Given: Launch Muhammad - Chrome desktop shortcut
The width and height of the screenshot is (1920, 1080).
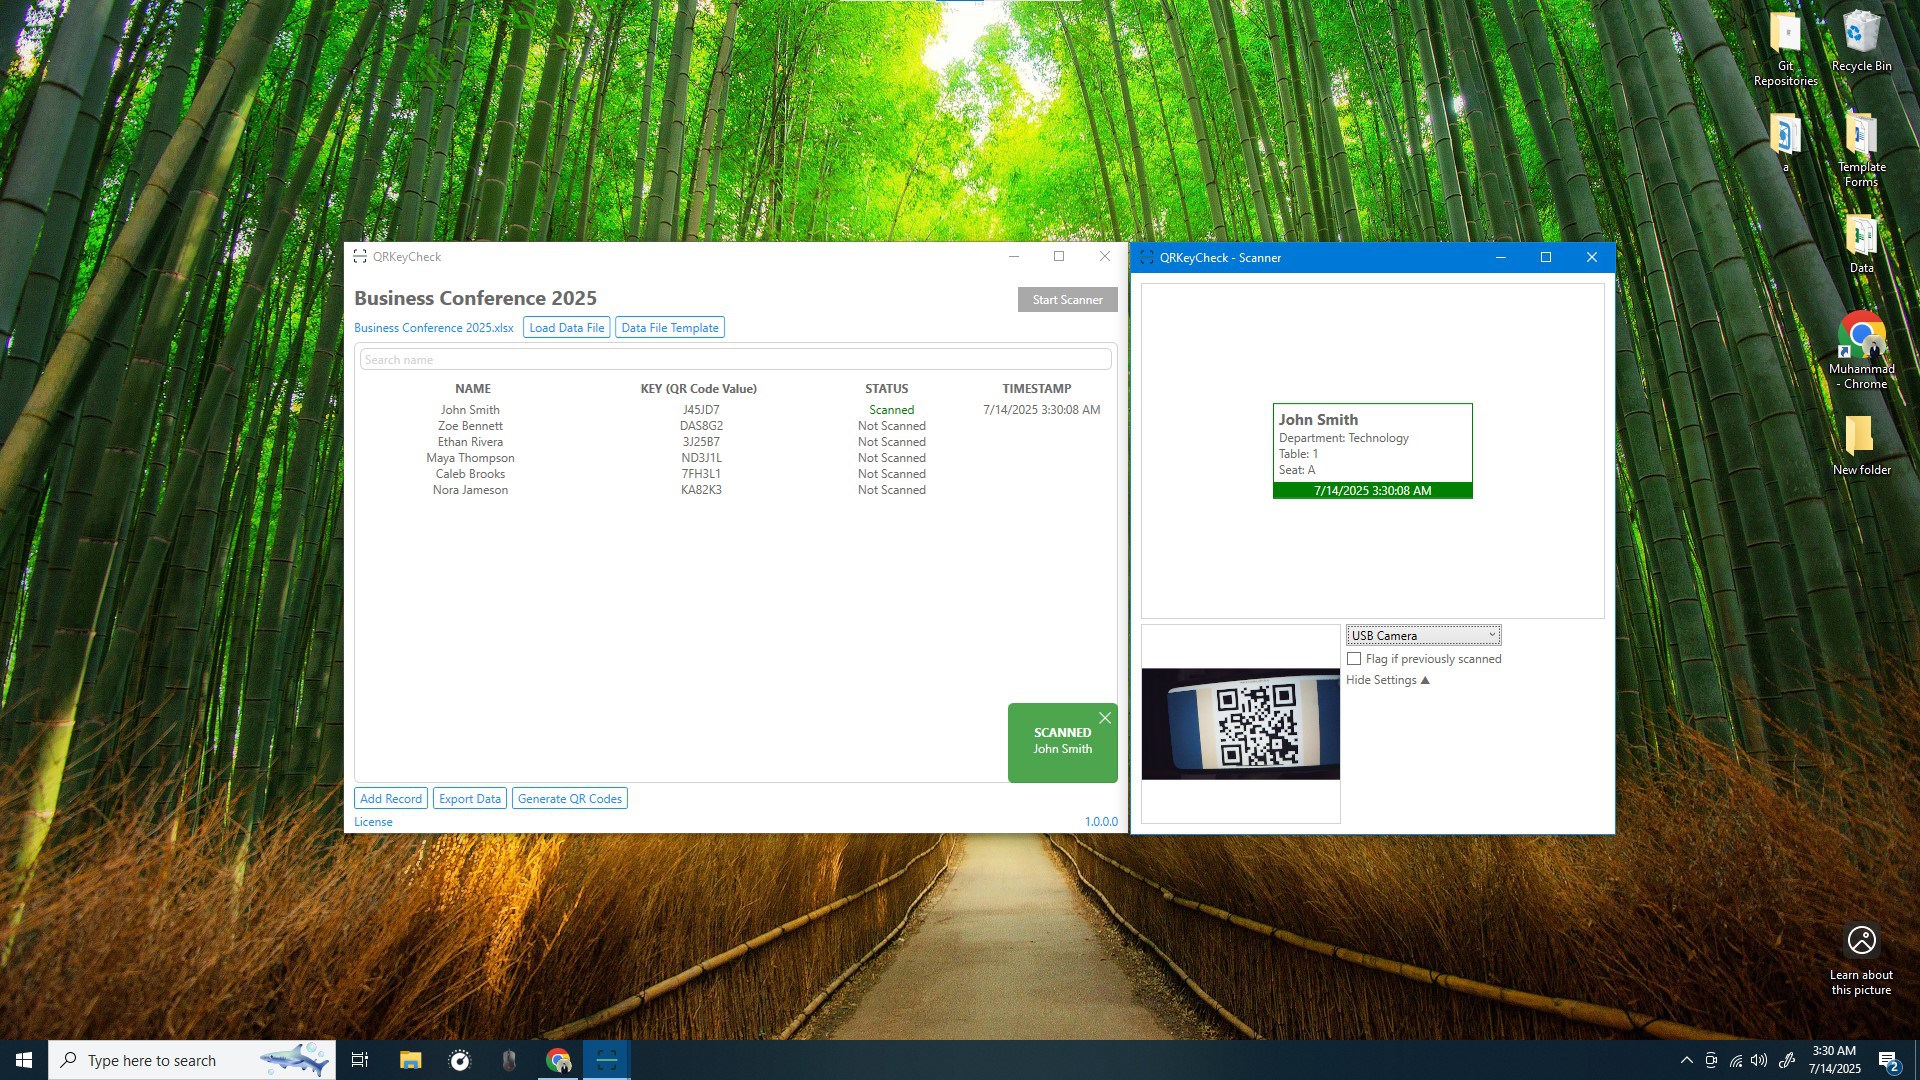Looking at the screenshot, I should pyautogui.click(x=1860, y=337).
